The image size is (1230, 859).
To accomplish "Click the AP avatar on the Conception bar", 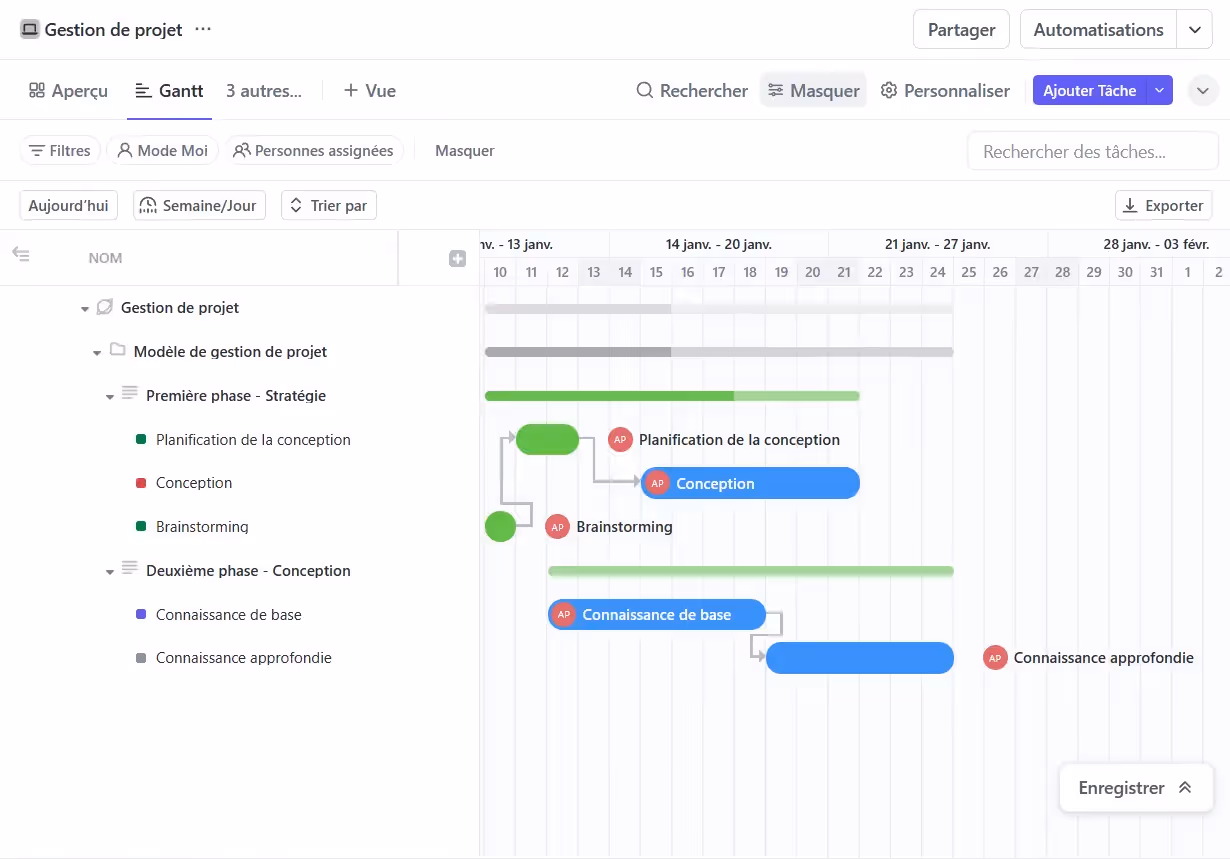I will coord(657,483).
